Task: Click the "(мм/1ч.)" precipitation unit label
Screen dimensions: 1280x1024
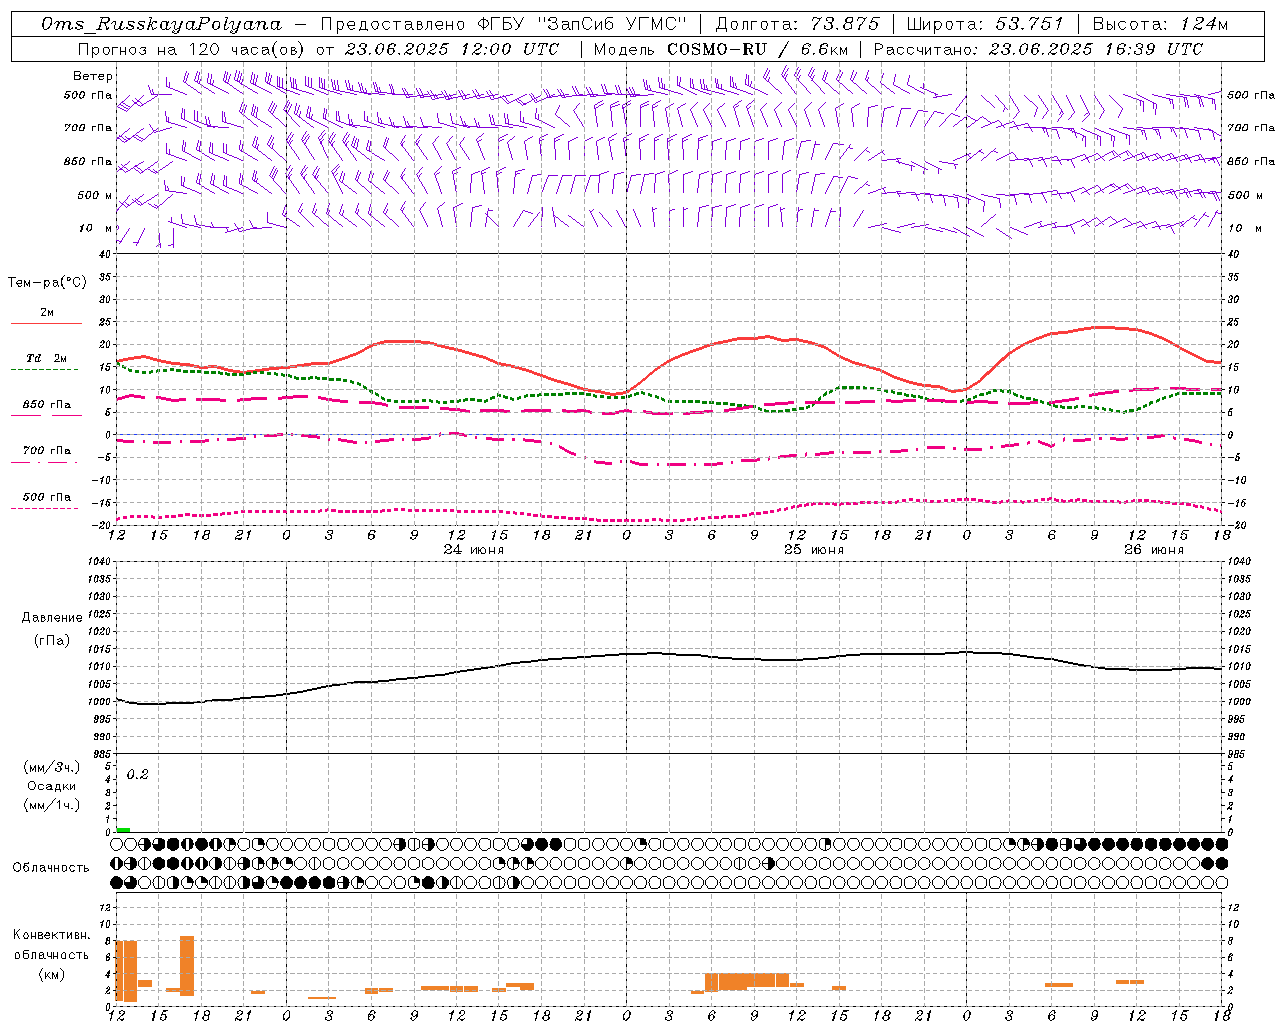Action: tap(52, 805)
